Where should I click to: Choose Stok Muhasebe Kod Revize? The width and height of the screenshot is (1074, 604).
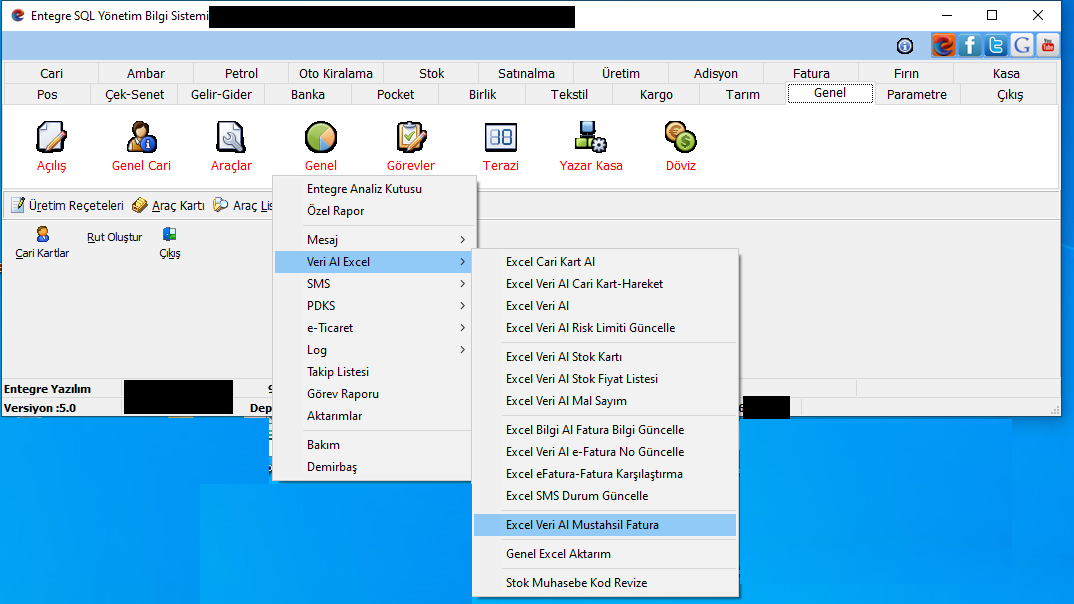tap(605, 583)
